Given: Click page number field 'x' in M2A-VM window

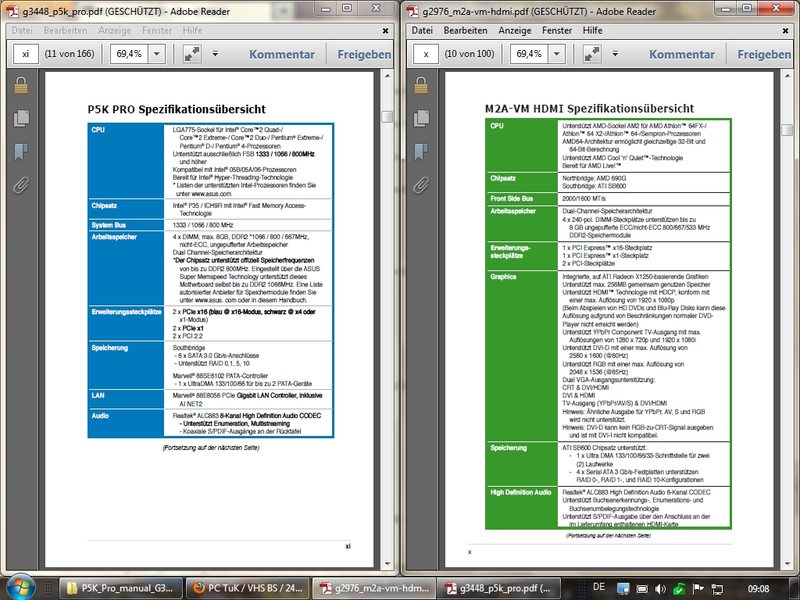Looking at the screenshot, I should point(426,54).
